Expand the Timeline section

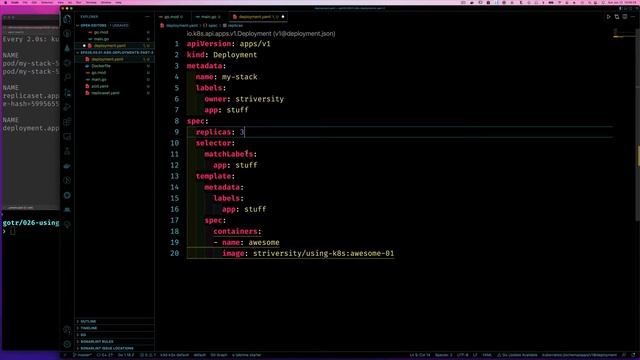(115, 328)
